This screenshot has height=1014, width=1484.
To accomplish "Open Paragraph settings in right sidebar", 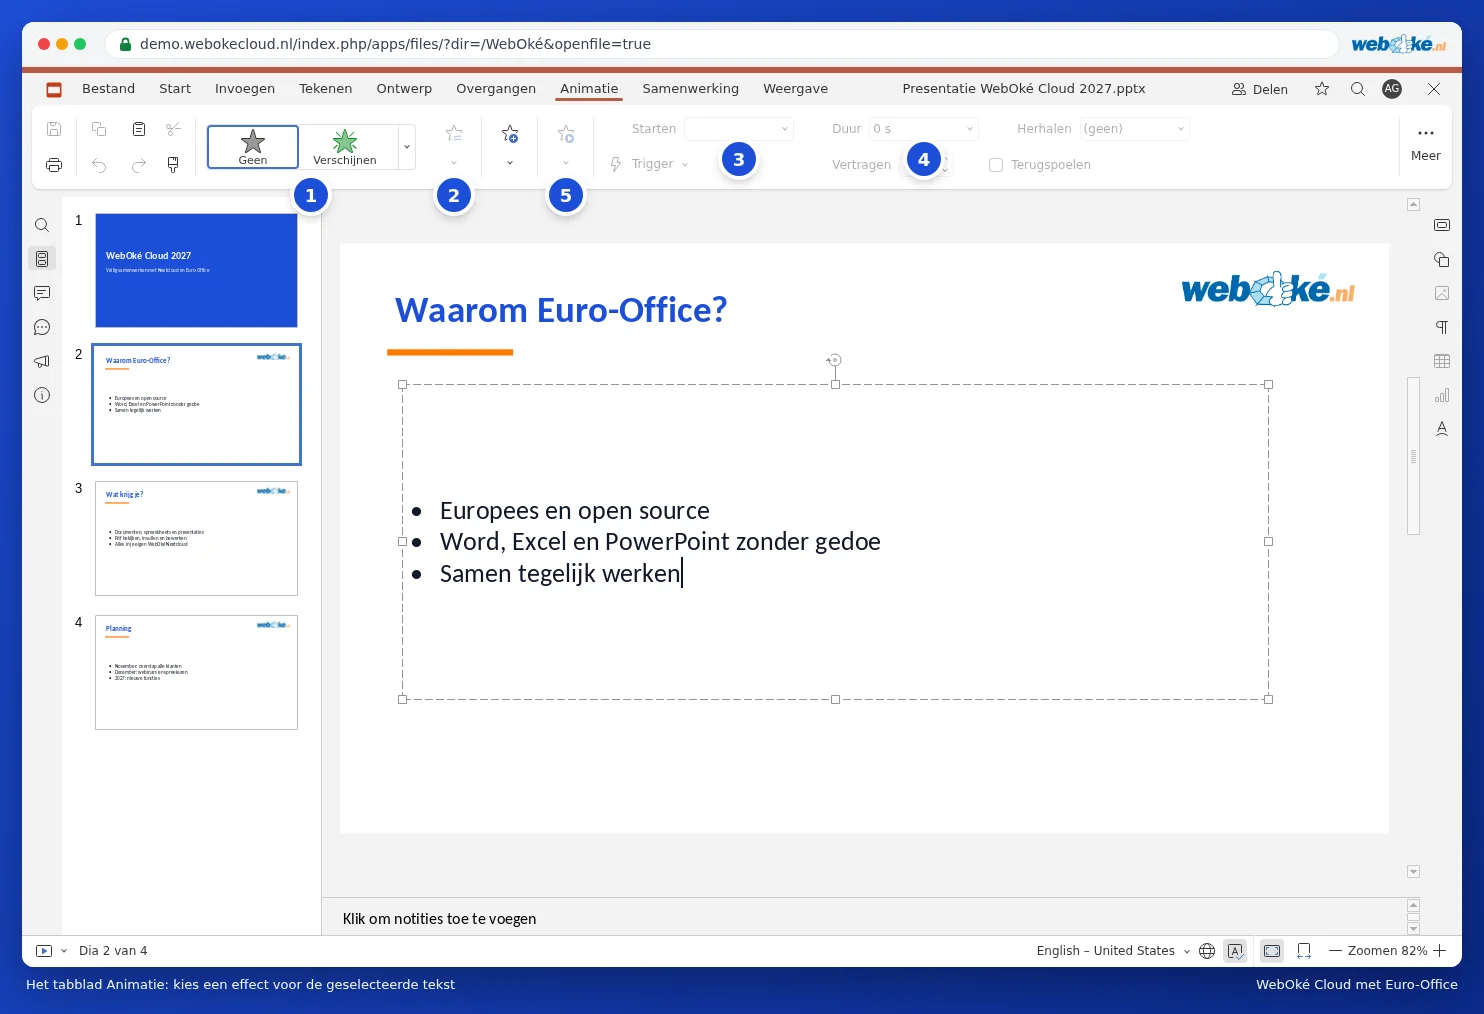I will coord(1442,327).
